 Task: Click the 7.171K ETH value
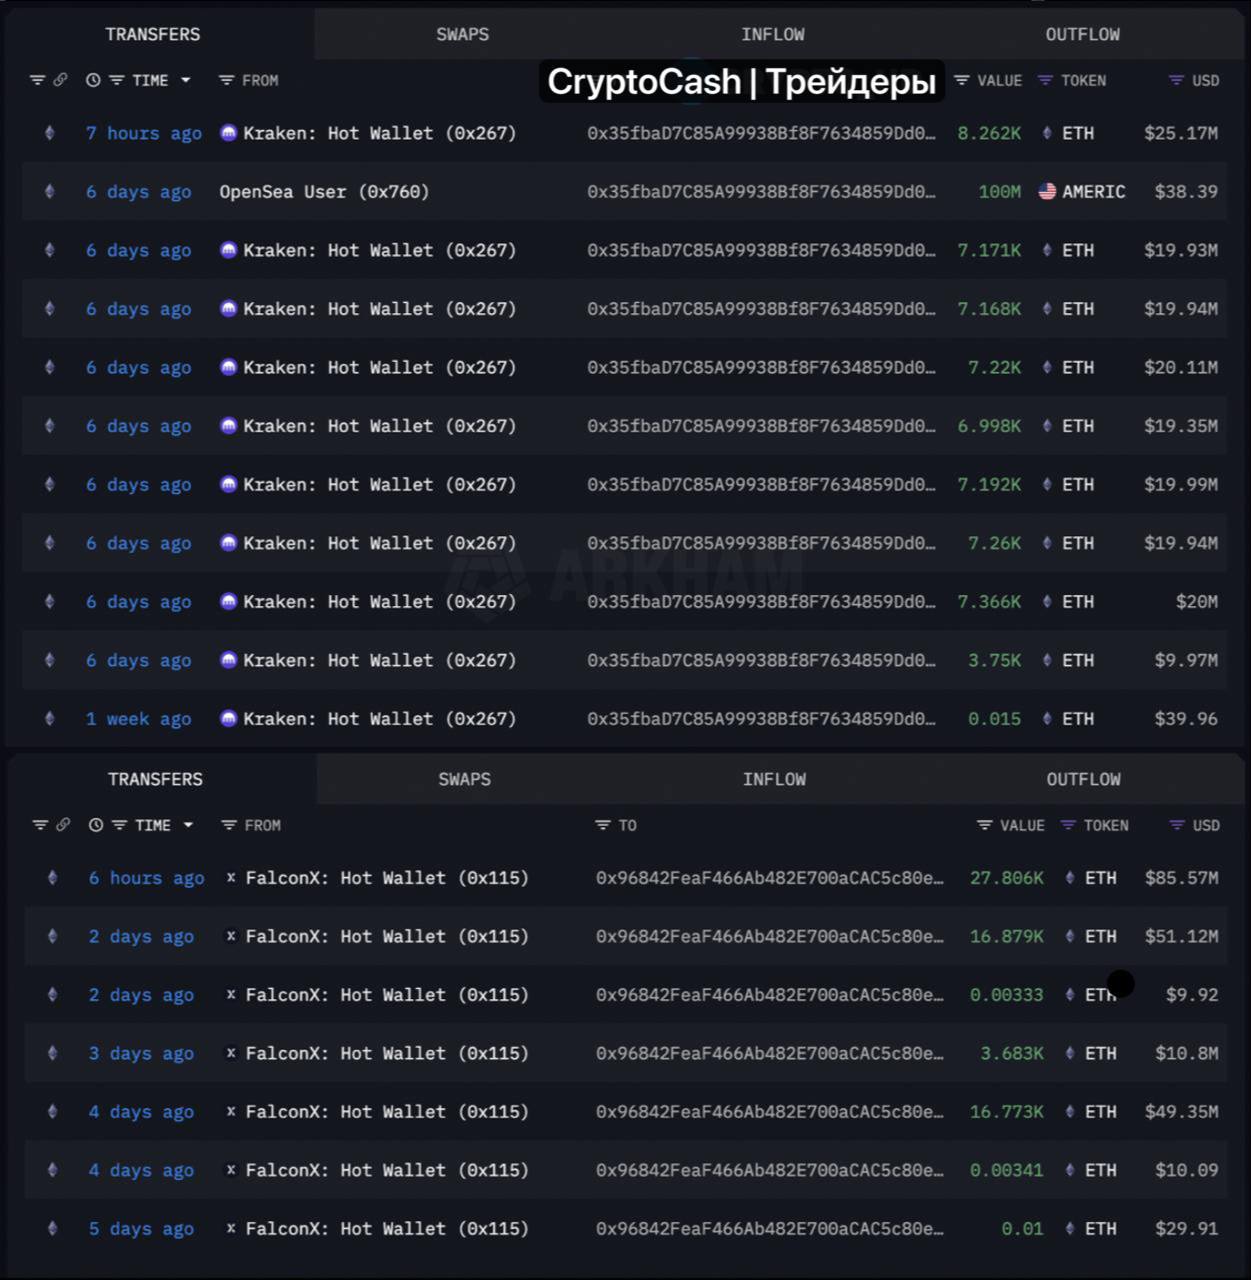[989, 250]
